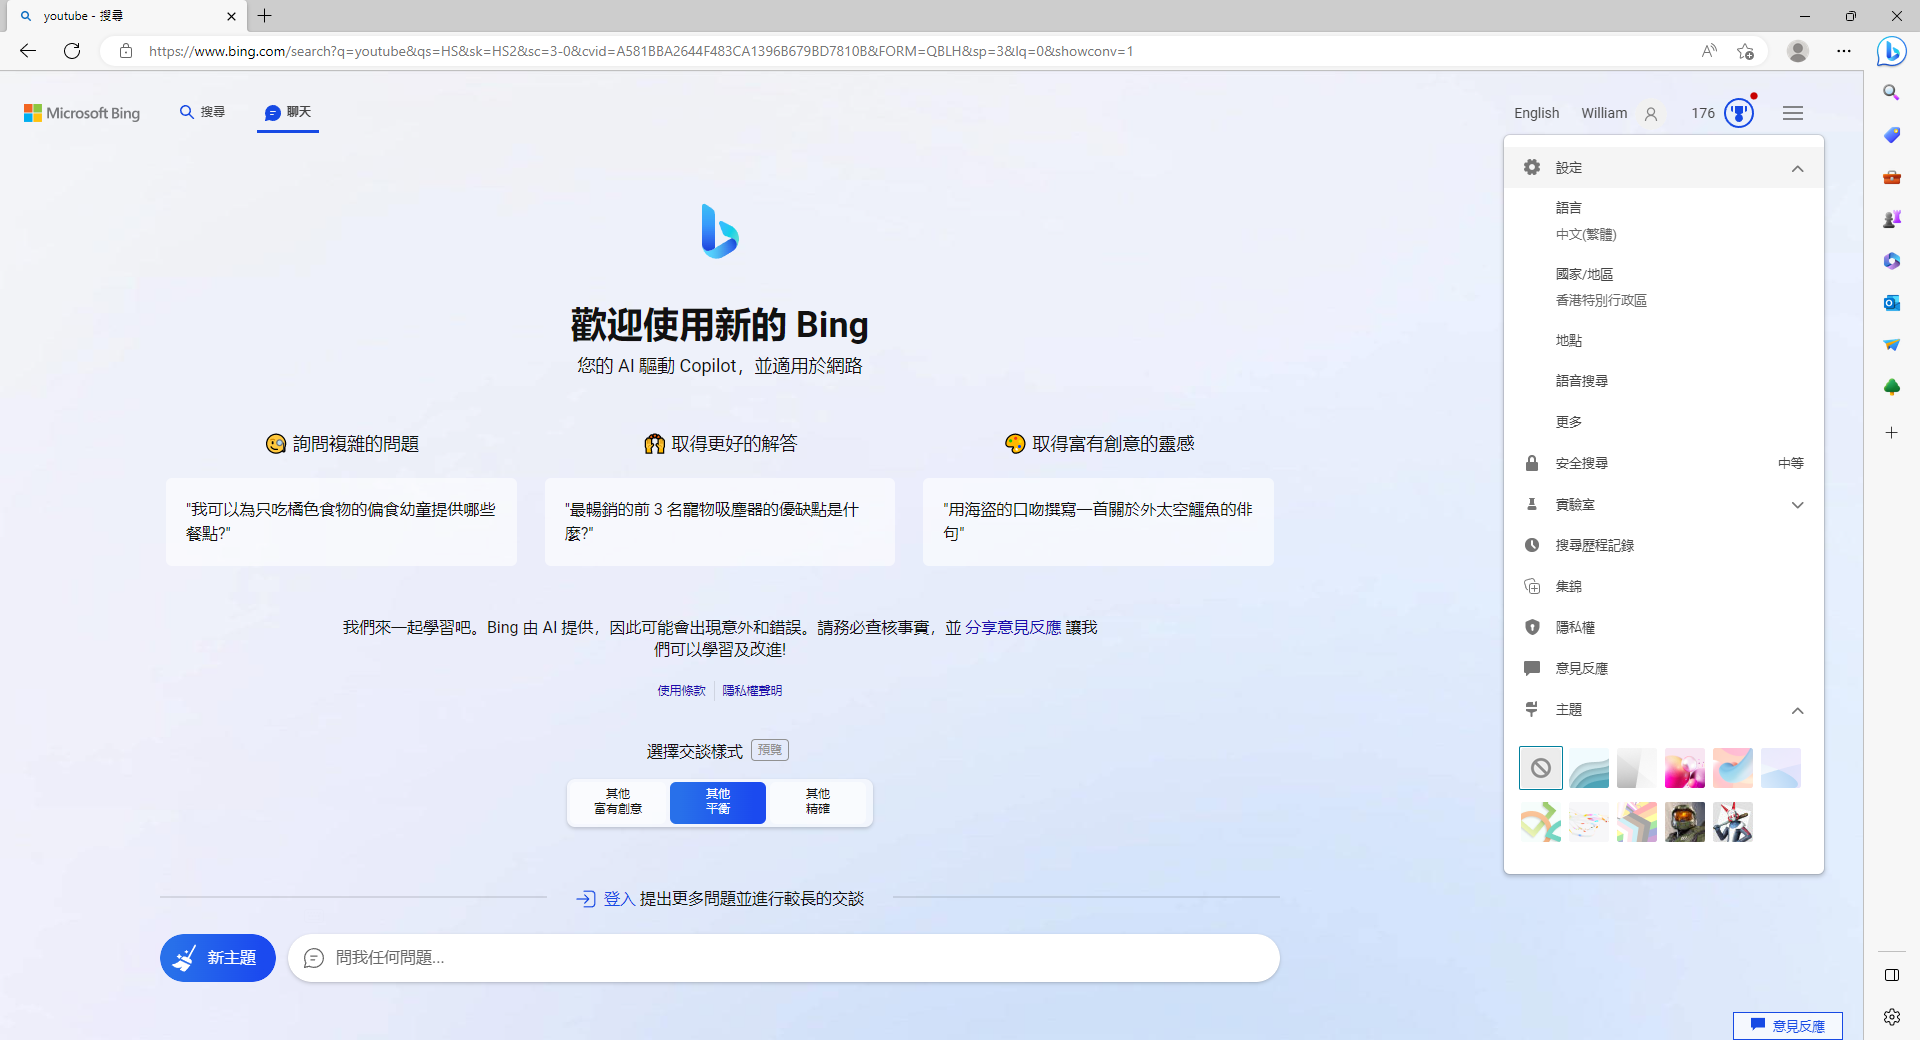The height and width of the screenshot is (1040, 1920).
Task: Open the Microsoft 365 sidebar icon
Action: (1891, 261)
